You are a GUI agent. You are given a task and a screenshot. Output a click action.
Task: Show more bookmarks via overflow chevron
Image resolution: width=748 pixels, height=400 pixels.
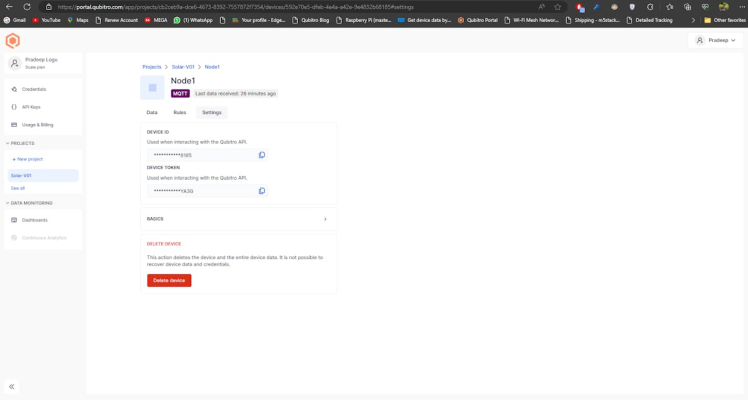(x=693, y=21)
